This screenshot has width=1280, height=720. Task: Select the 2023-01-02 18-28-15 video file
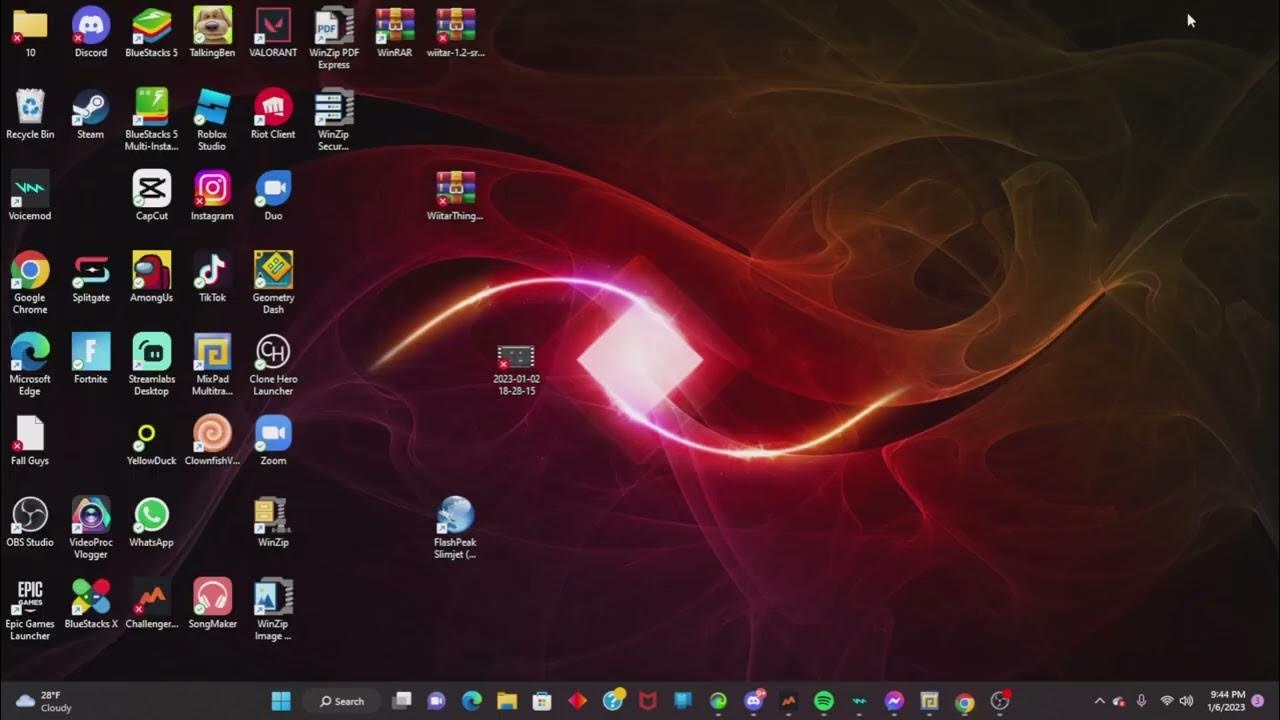pyautogui.click(x=516, y=370)
